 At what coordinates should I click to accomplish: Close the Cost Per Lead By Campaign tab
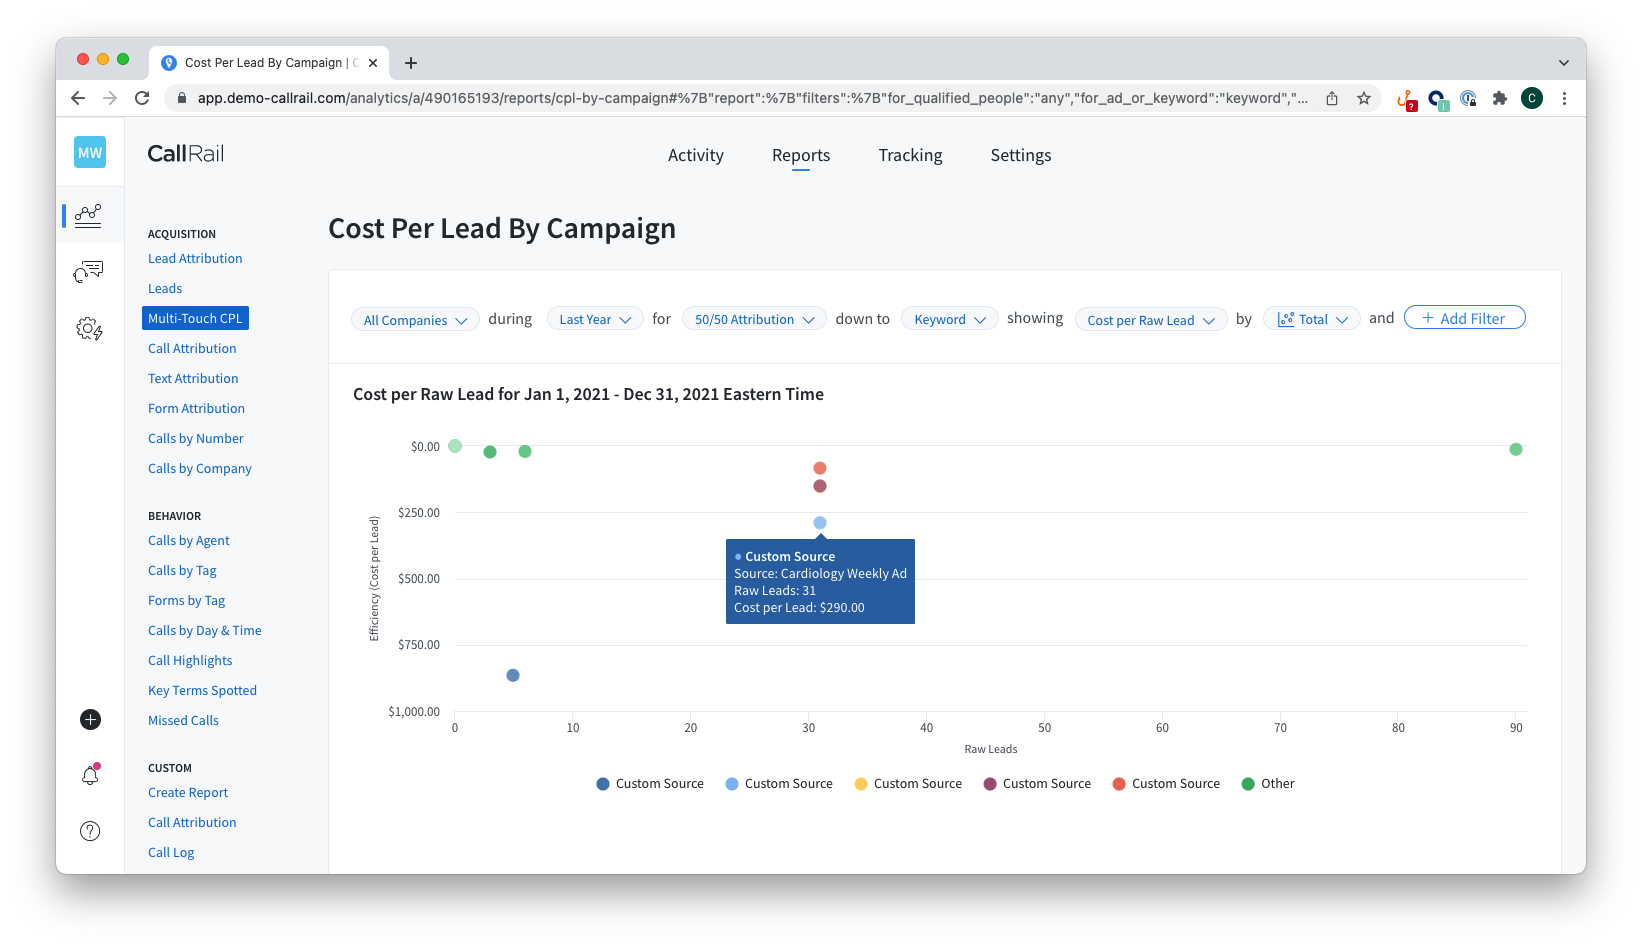click(x=373, y=63)
